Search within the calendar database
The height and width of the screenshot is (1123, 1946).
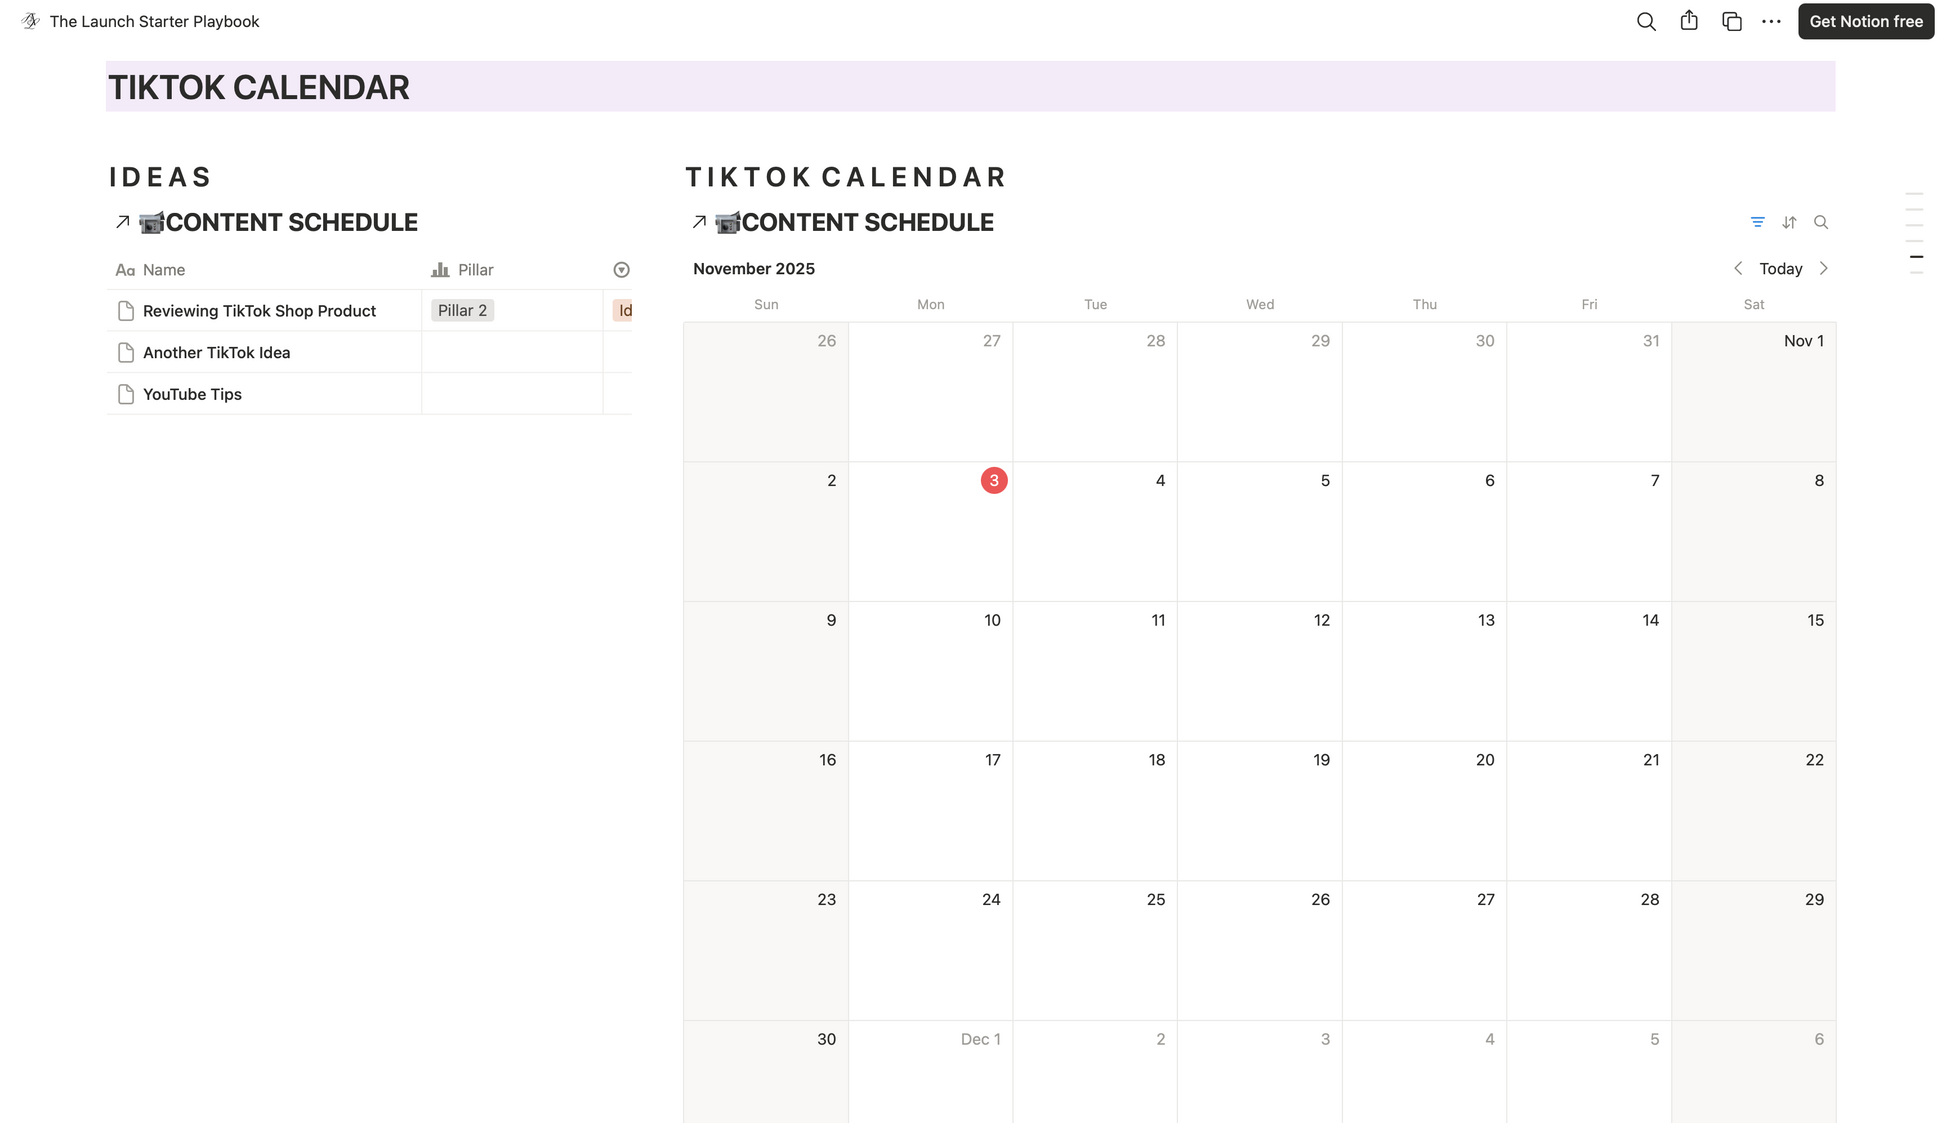(x=1821, y=222)
